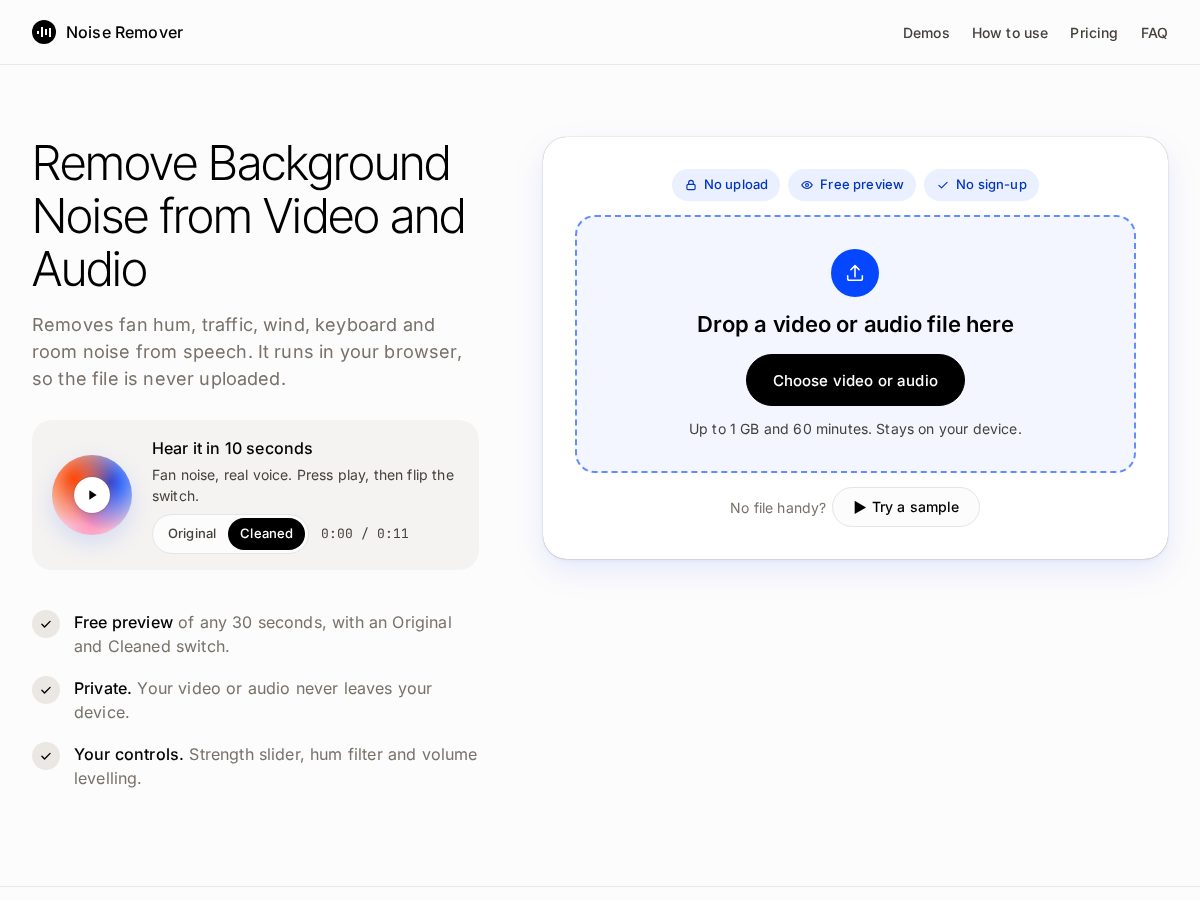Go to Pricing
Screen dimensions: 1200x900
(x=1094, y=33)
